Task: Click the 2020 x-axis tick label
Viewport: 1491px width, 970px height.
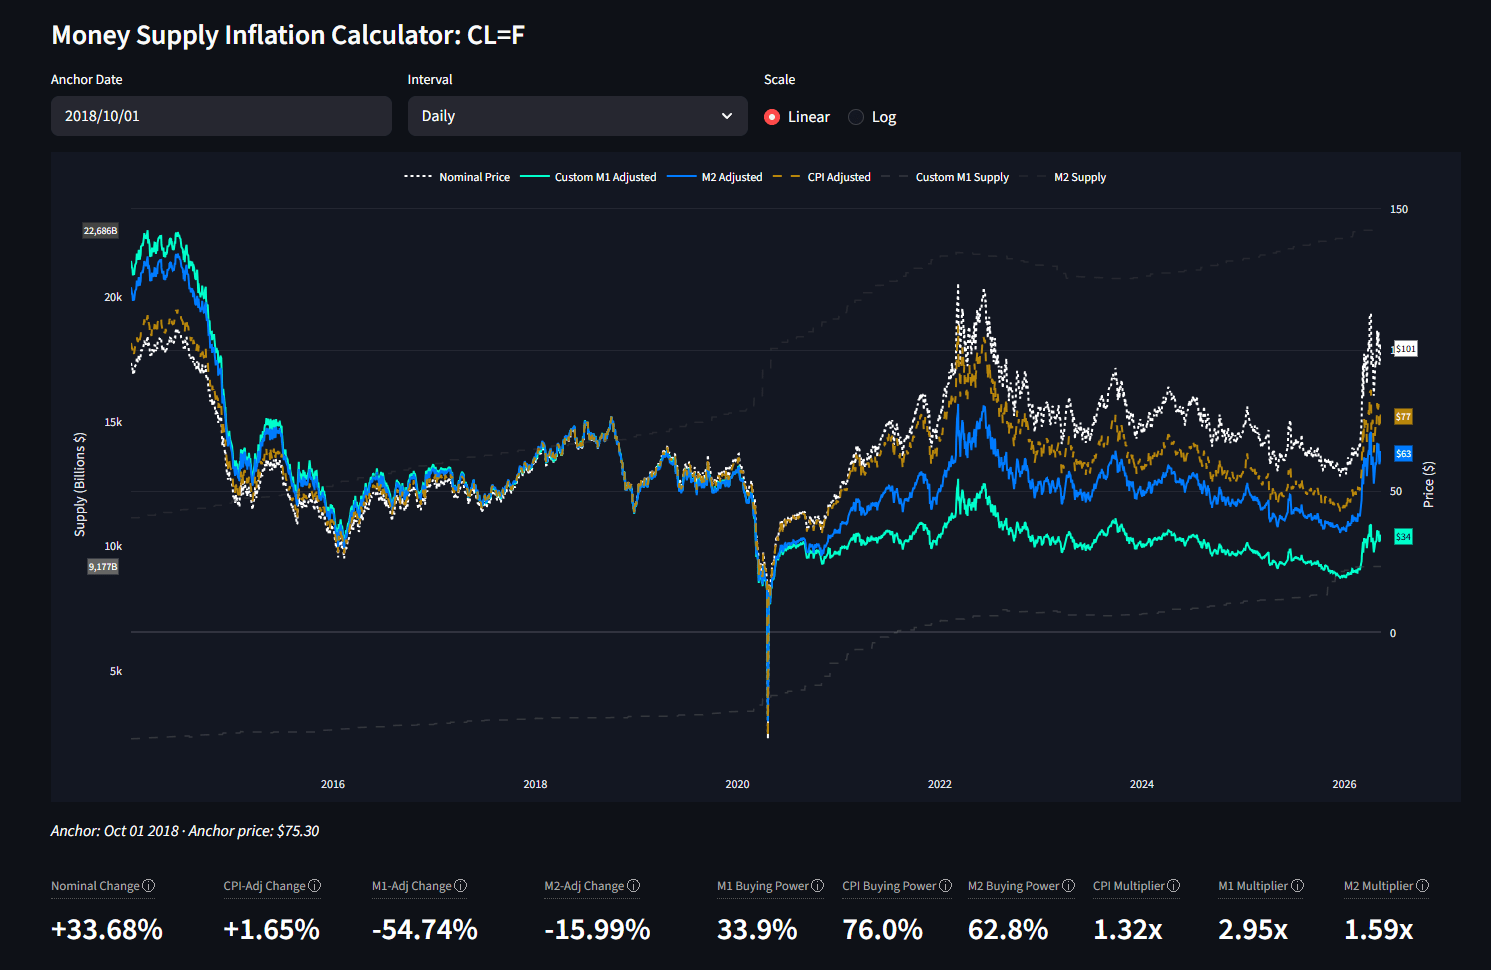Action: (737, 784)
